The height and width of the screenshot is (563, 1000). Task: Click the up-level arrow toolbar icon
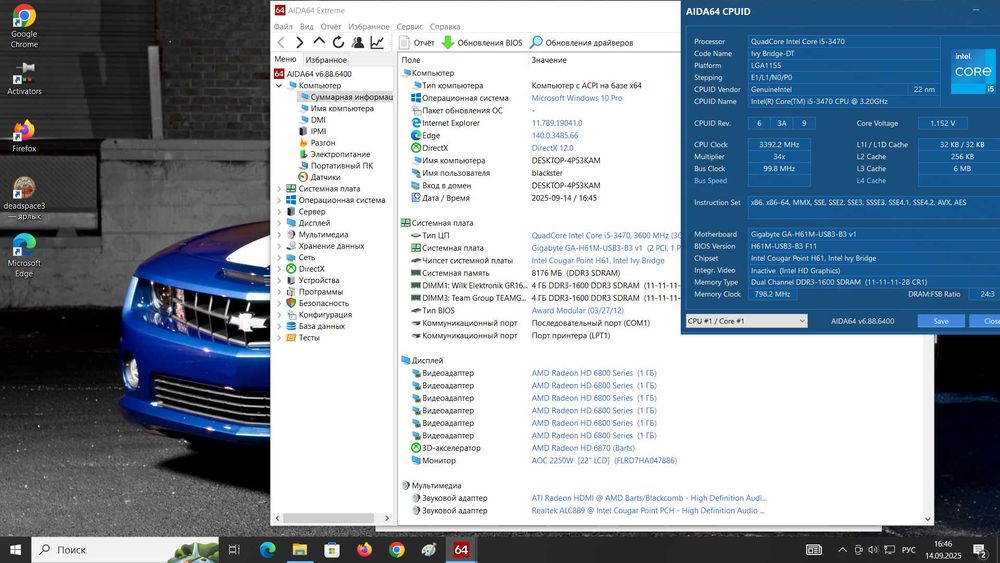tap(319, 42)
